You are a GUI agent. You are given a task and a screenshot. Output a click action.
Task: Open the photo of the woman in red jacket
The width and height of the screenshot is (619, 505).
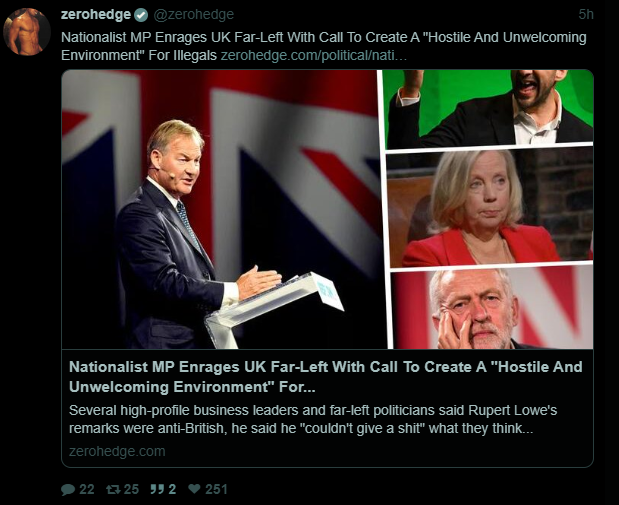(x=490, y=208)
